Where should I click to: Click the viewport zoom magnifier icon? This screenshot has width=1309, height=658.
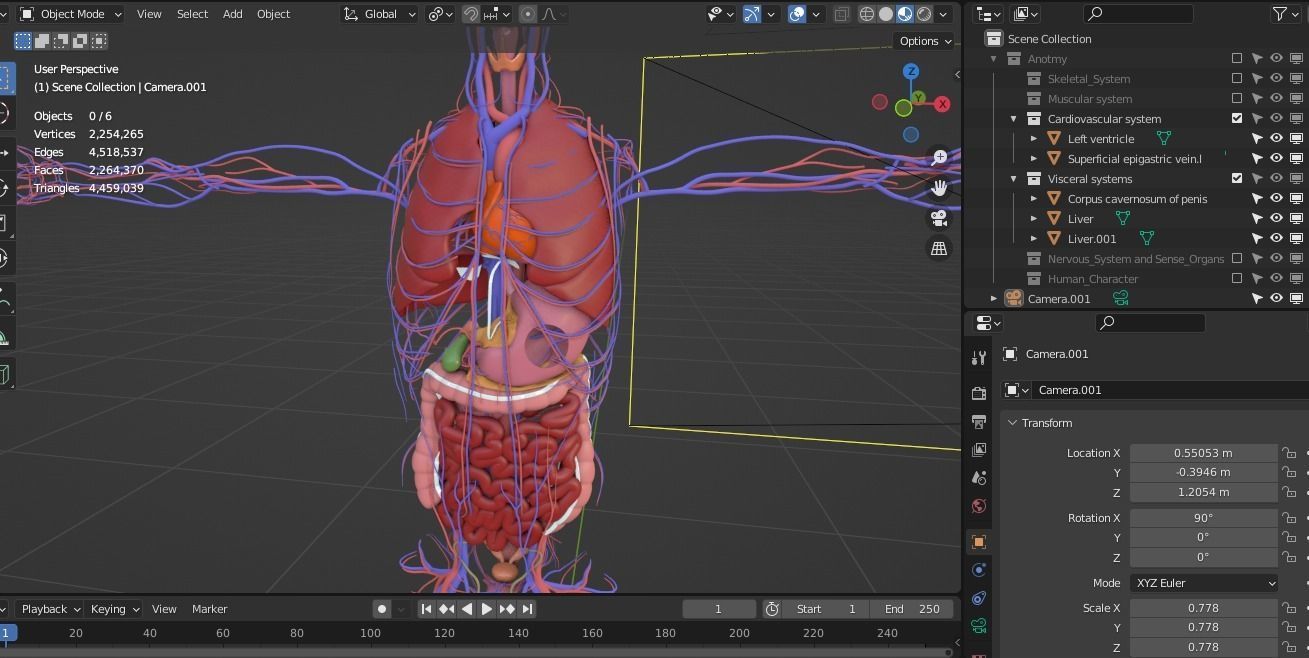click(939, 157)
